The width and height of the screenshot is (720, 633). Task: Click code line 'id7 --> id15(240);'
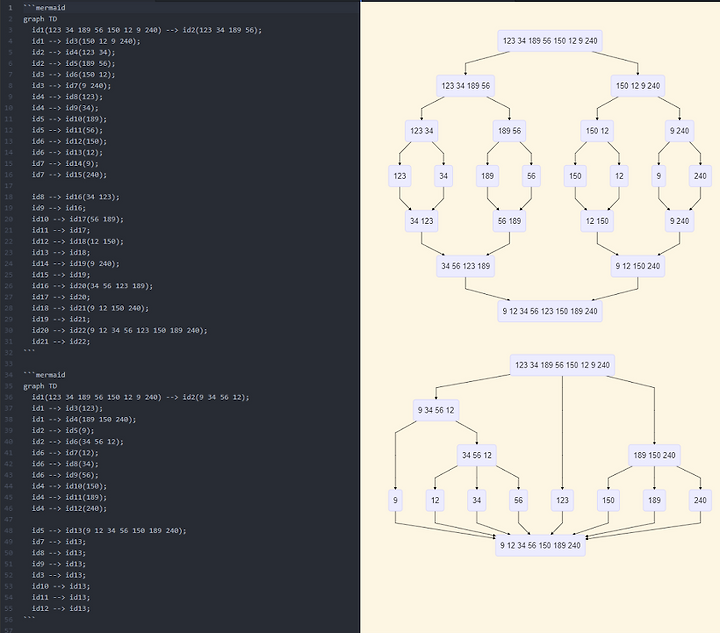click(69, 174)
